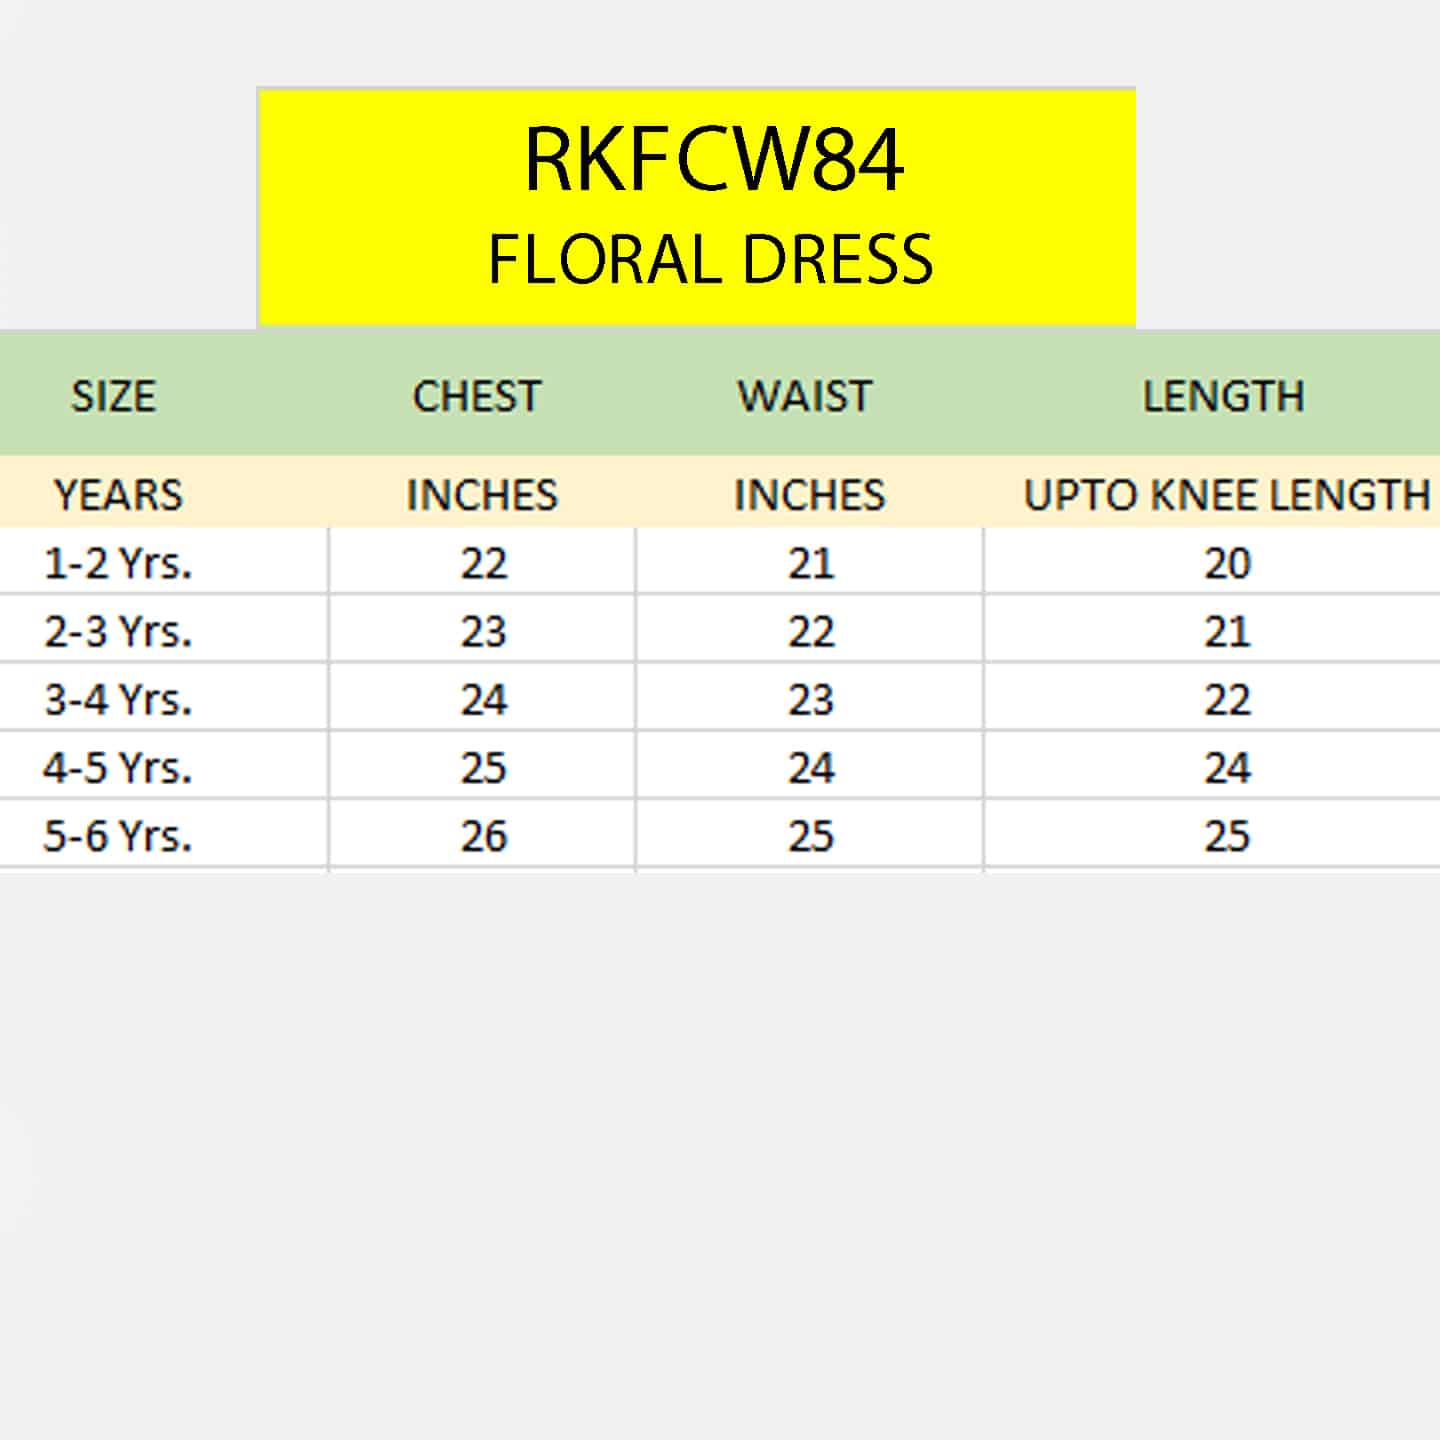Select the CHEST column header
The width and height of the screenshot is (1440, 1440).
[x=477, y=396]
